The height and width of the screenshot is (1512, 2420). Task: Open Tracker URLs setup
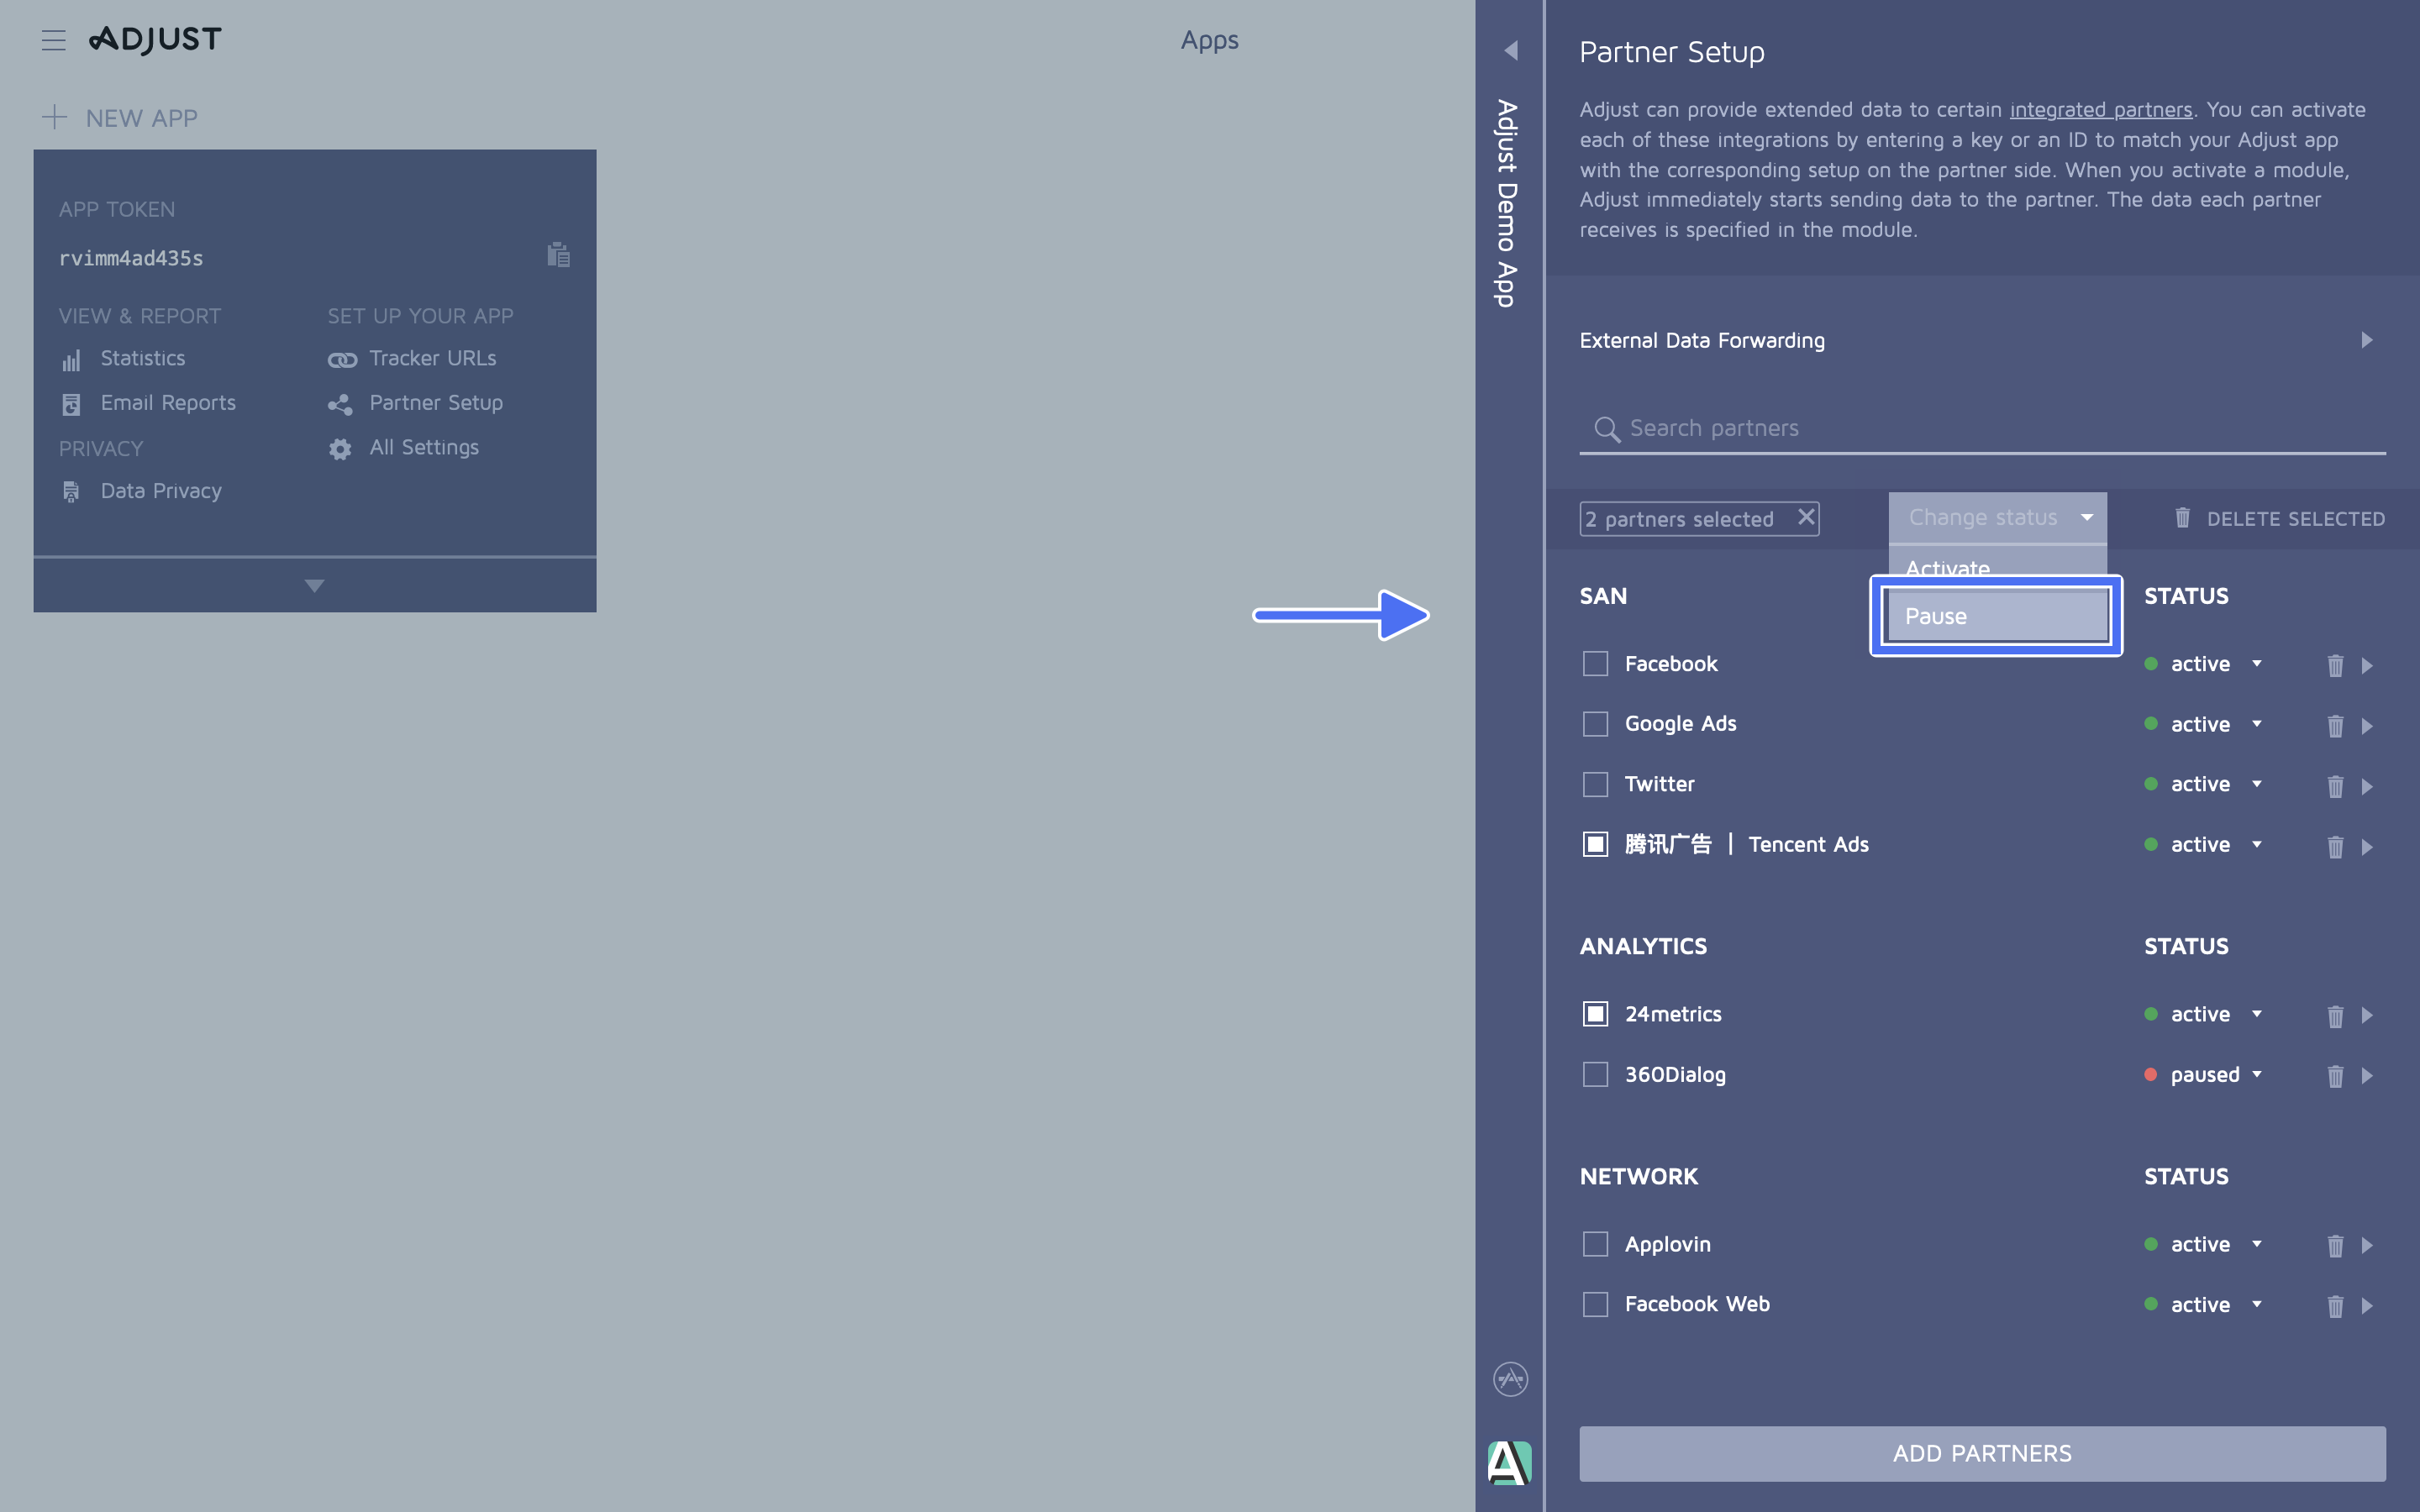click(x=433, y=358)
